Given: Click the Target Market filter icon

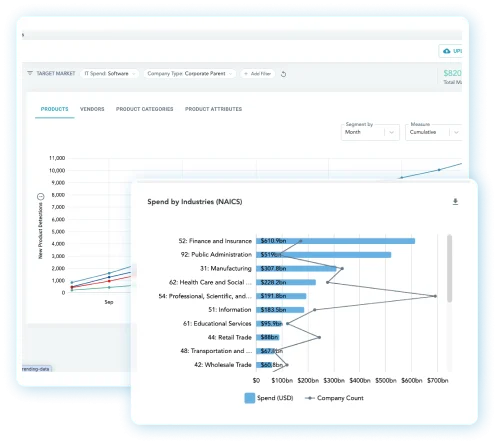Looking at the screenshot, I should pyautogui.click(x=30, y=73).
